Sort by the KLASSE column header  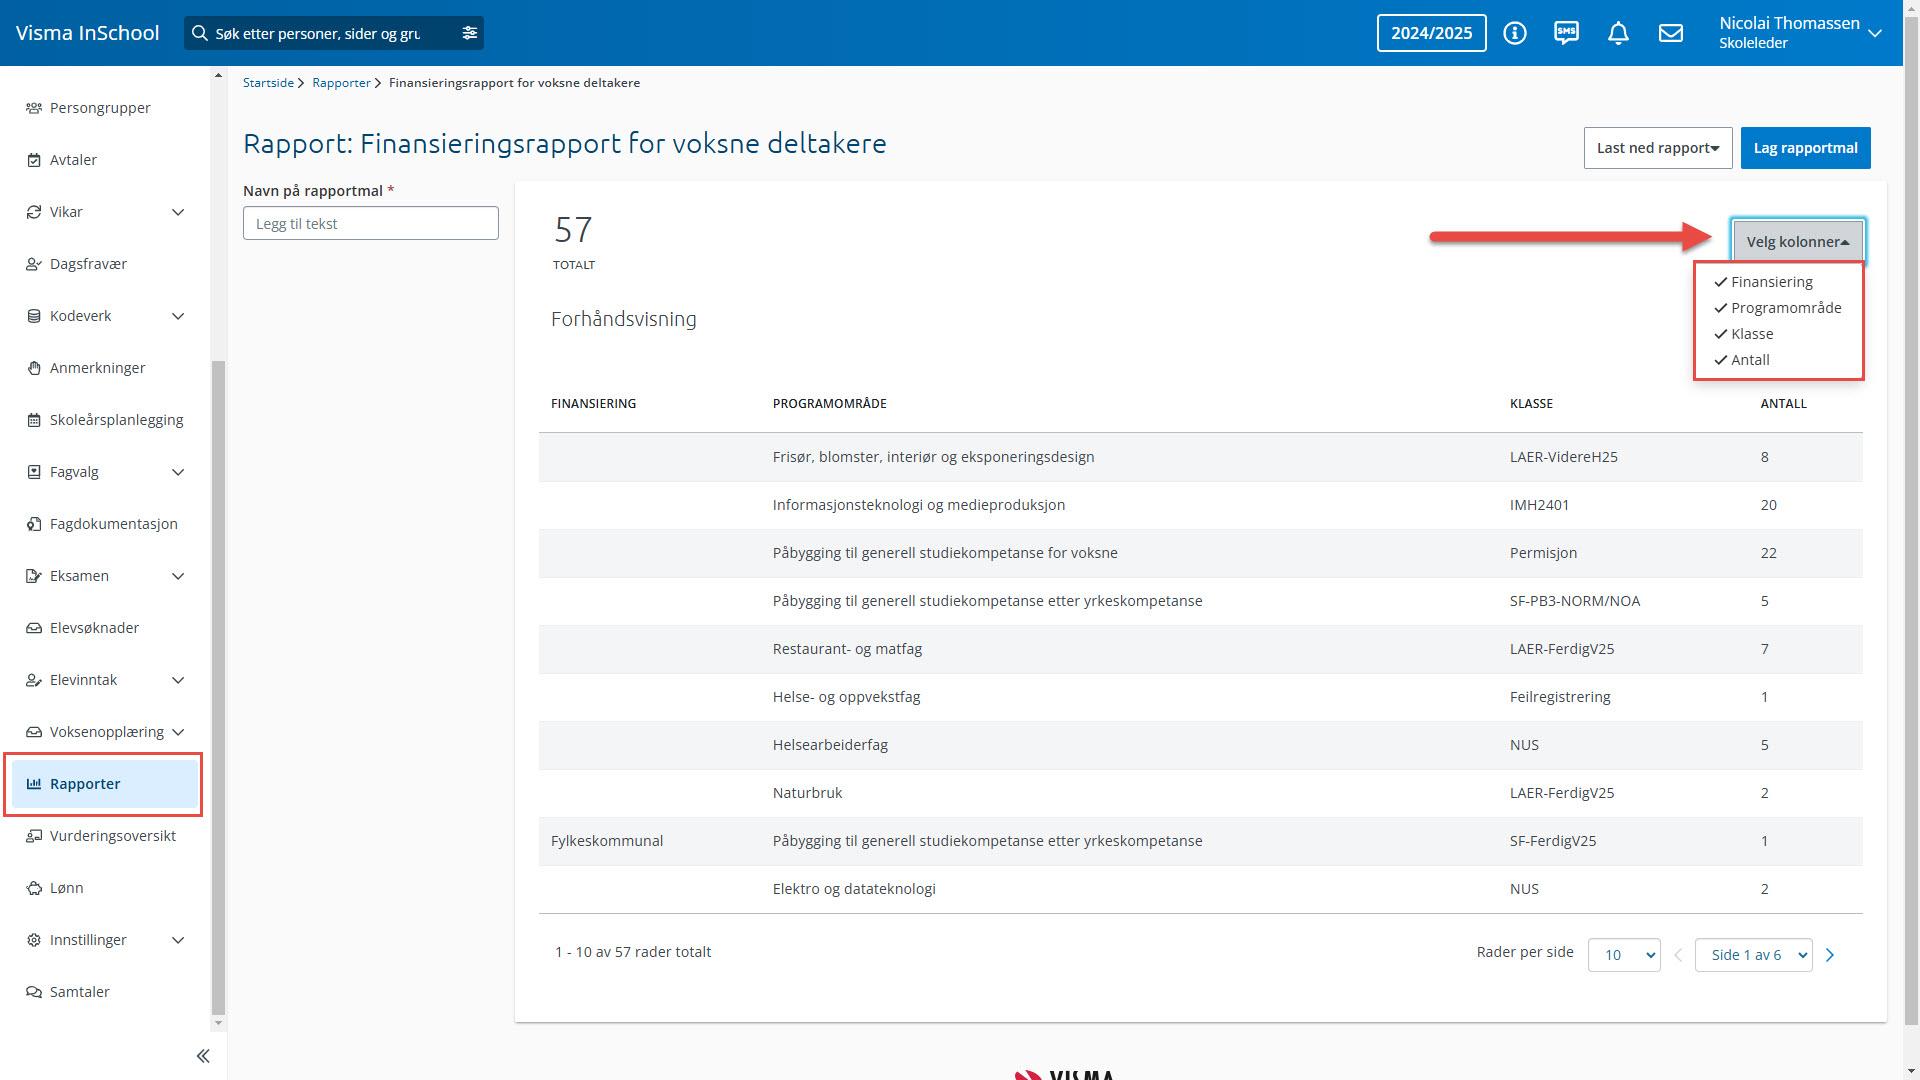pos(1531,404)
